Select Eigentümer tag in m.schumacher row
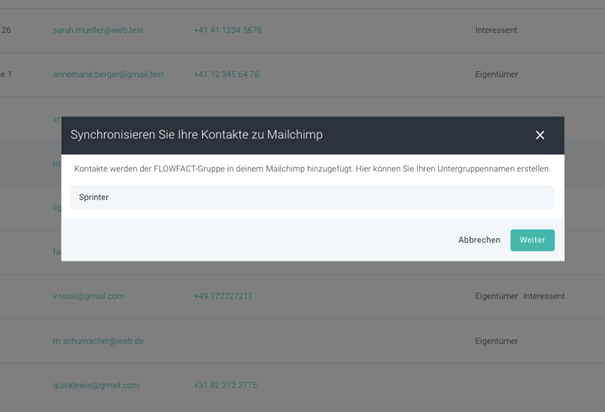Screen dimensions: 605x412 [496, 341]
